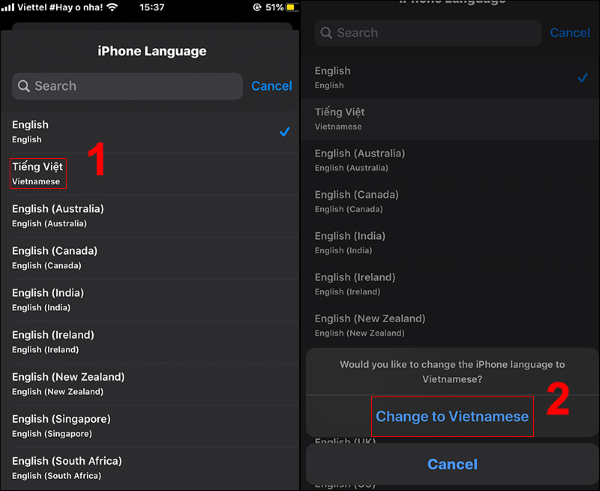The width and height of the screenshot is (600, 491).
Task: Tap the blue checkmark beside English on right screen
Action: (x=583, y=78)
